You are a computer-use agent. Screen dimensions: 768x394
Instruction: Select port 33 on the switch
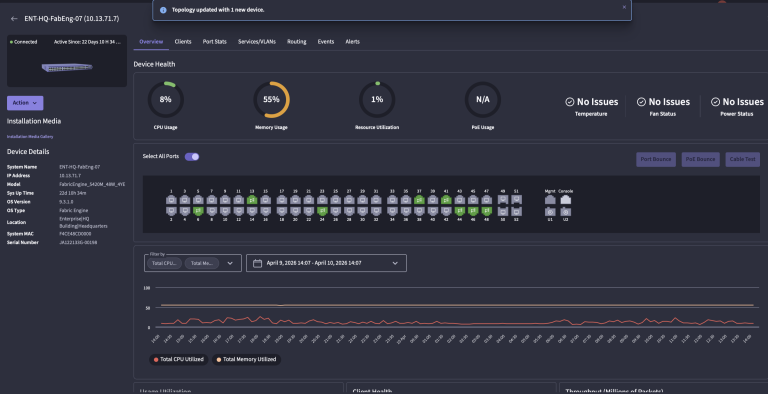coord(392,200)
